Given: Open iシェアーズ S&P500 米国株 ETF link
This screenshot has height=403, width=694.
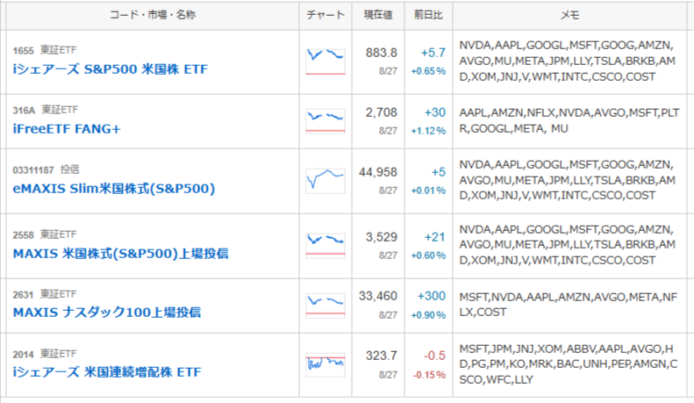Looking at the screenshot, I should (110, 69).
